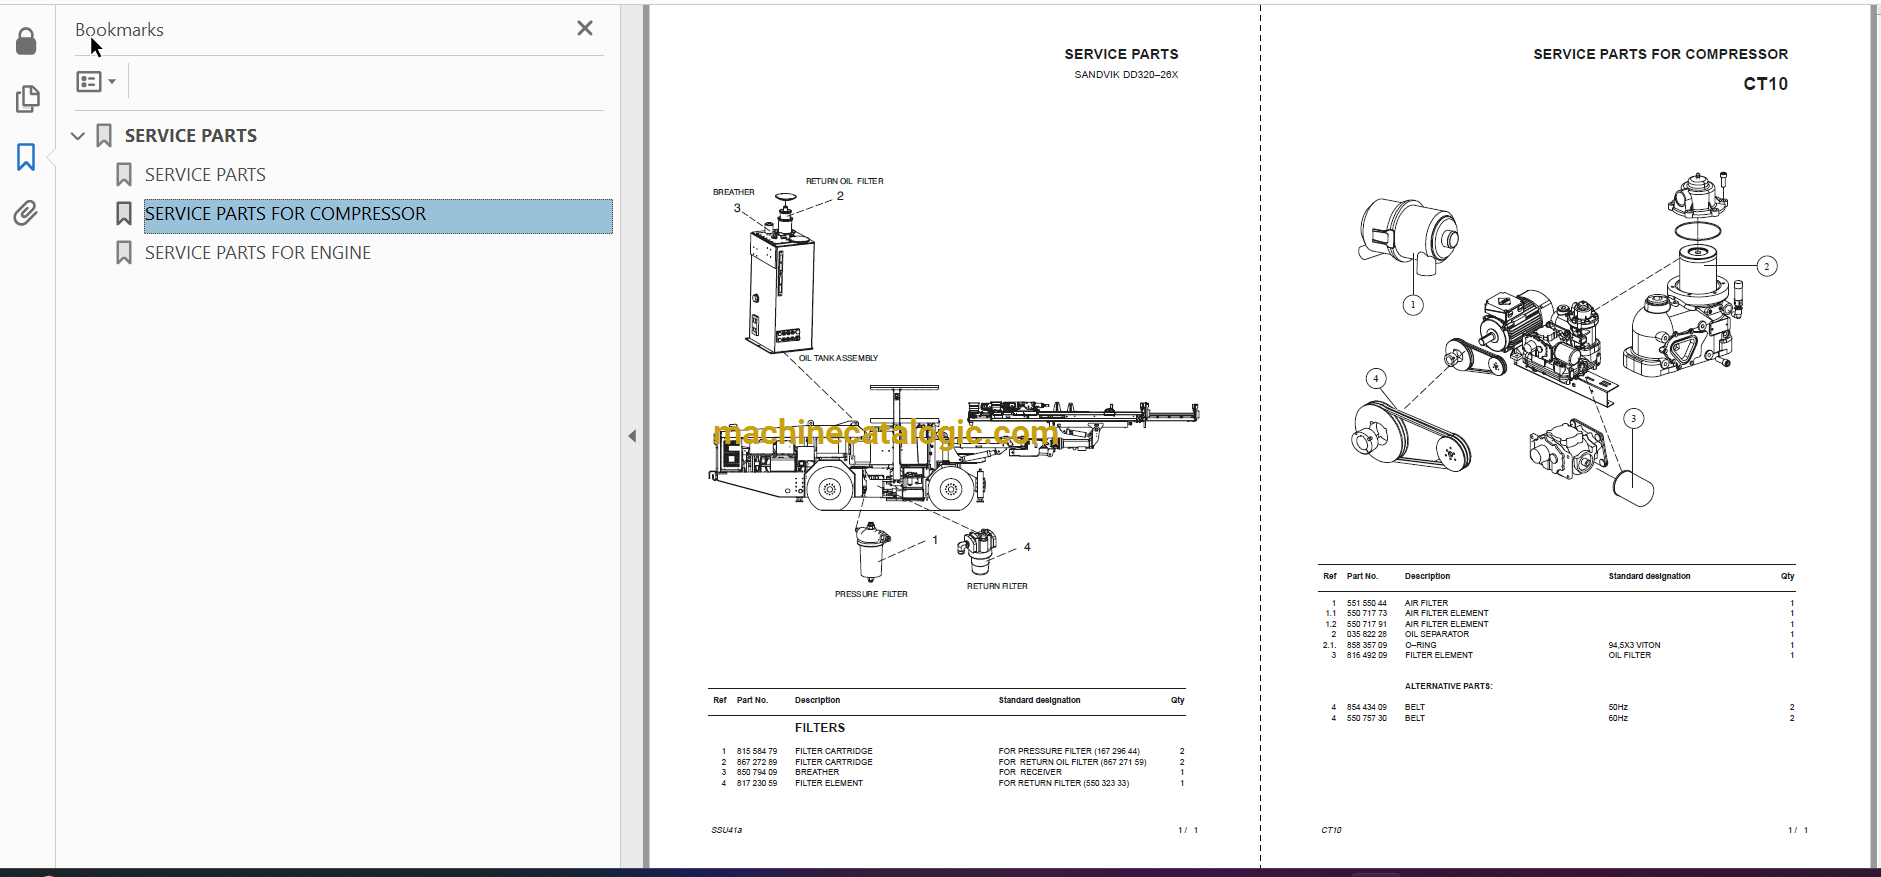Open the security lock panel icon
Viewport: 1881px width, 877px height.
(x=27, y=41)
